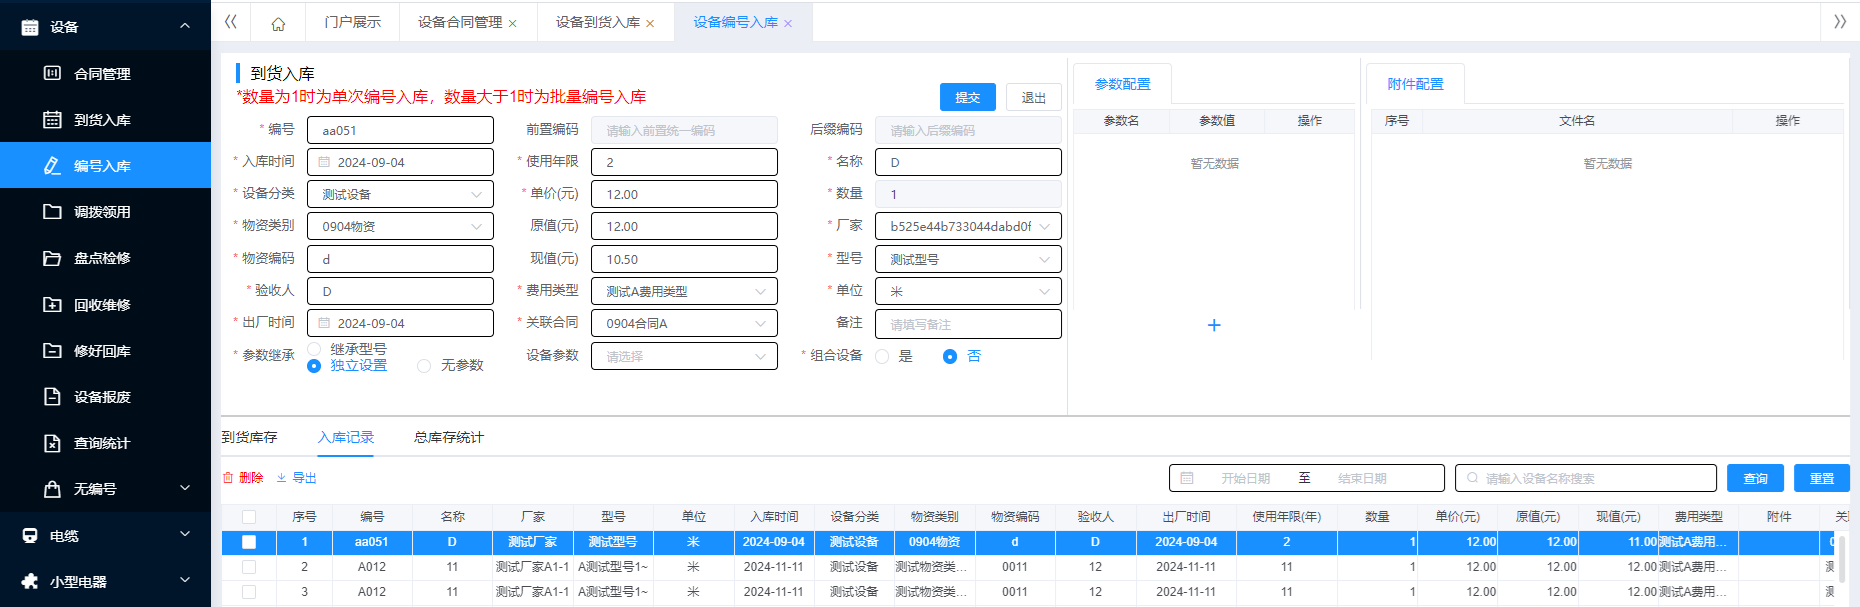This screenshot has height=607, width=1860.
Task: Tick the checkbox for row 2
Action: click(x=249, y=567)
